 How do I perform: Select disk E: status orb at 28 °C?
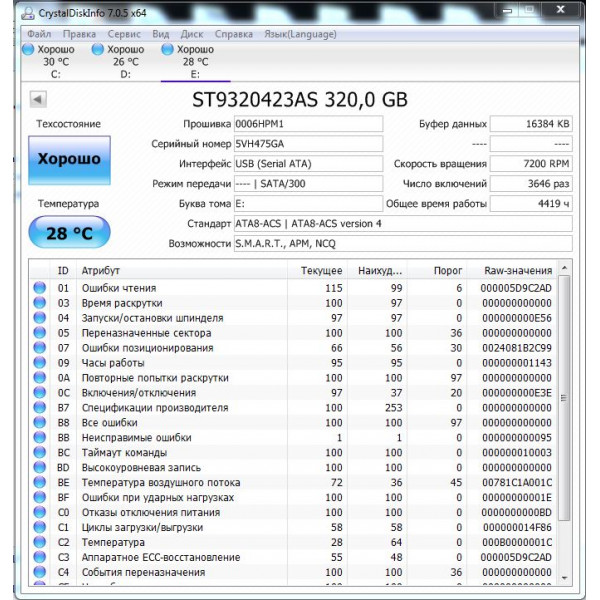tap(167, 49)
